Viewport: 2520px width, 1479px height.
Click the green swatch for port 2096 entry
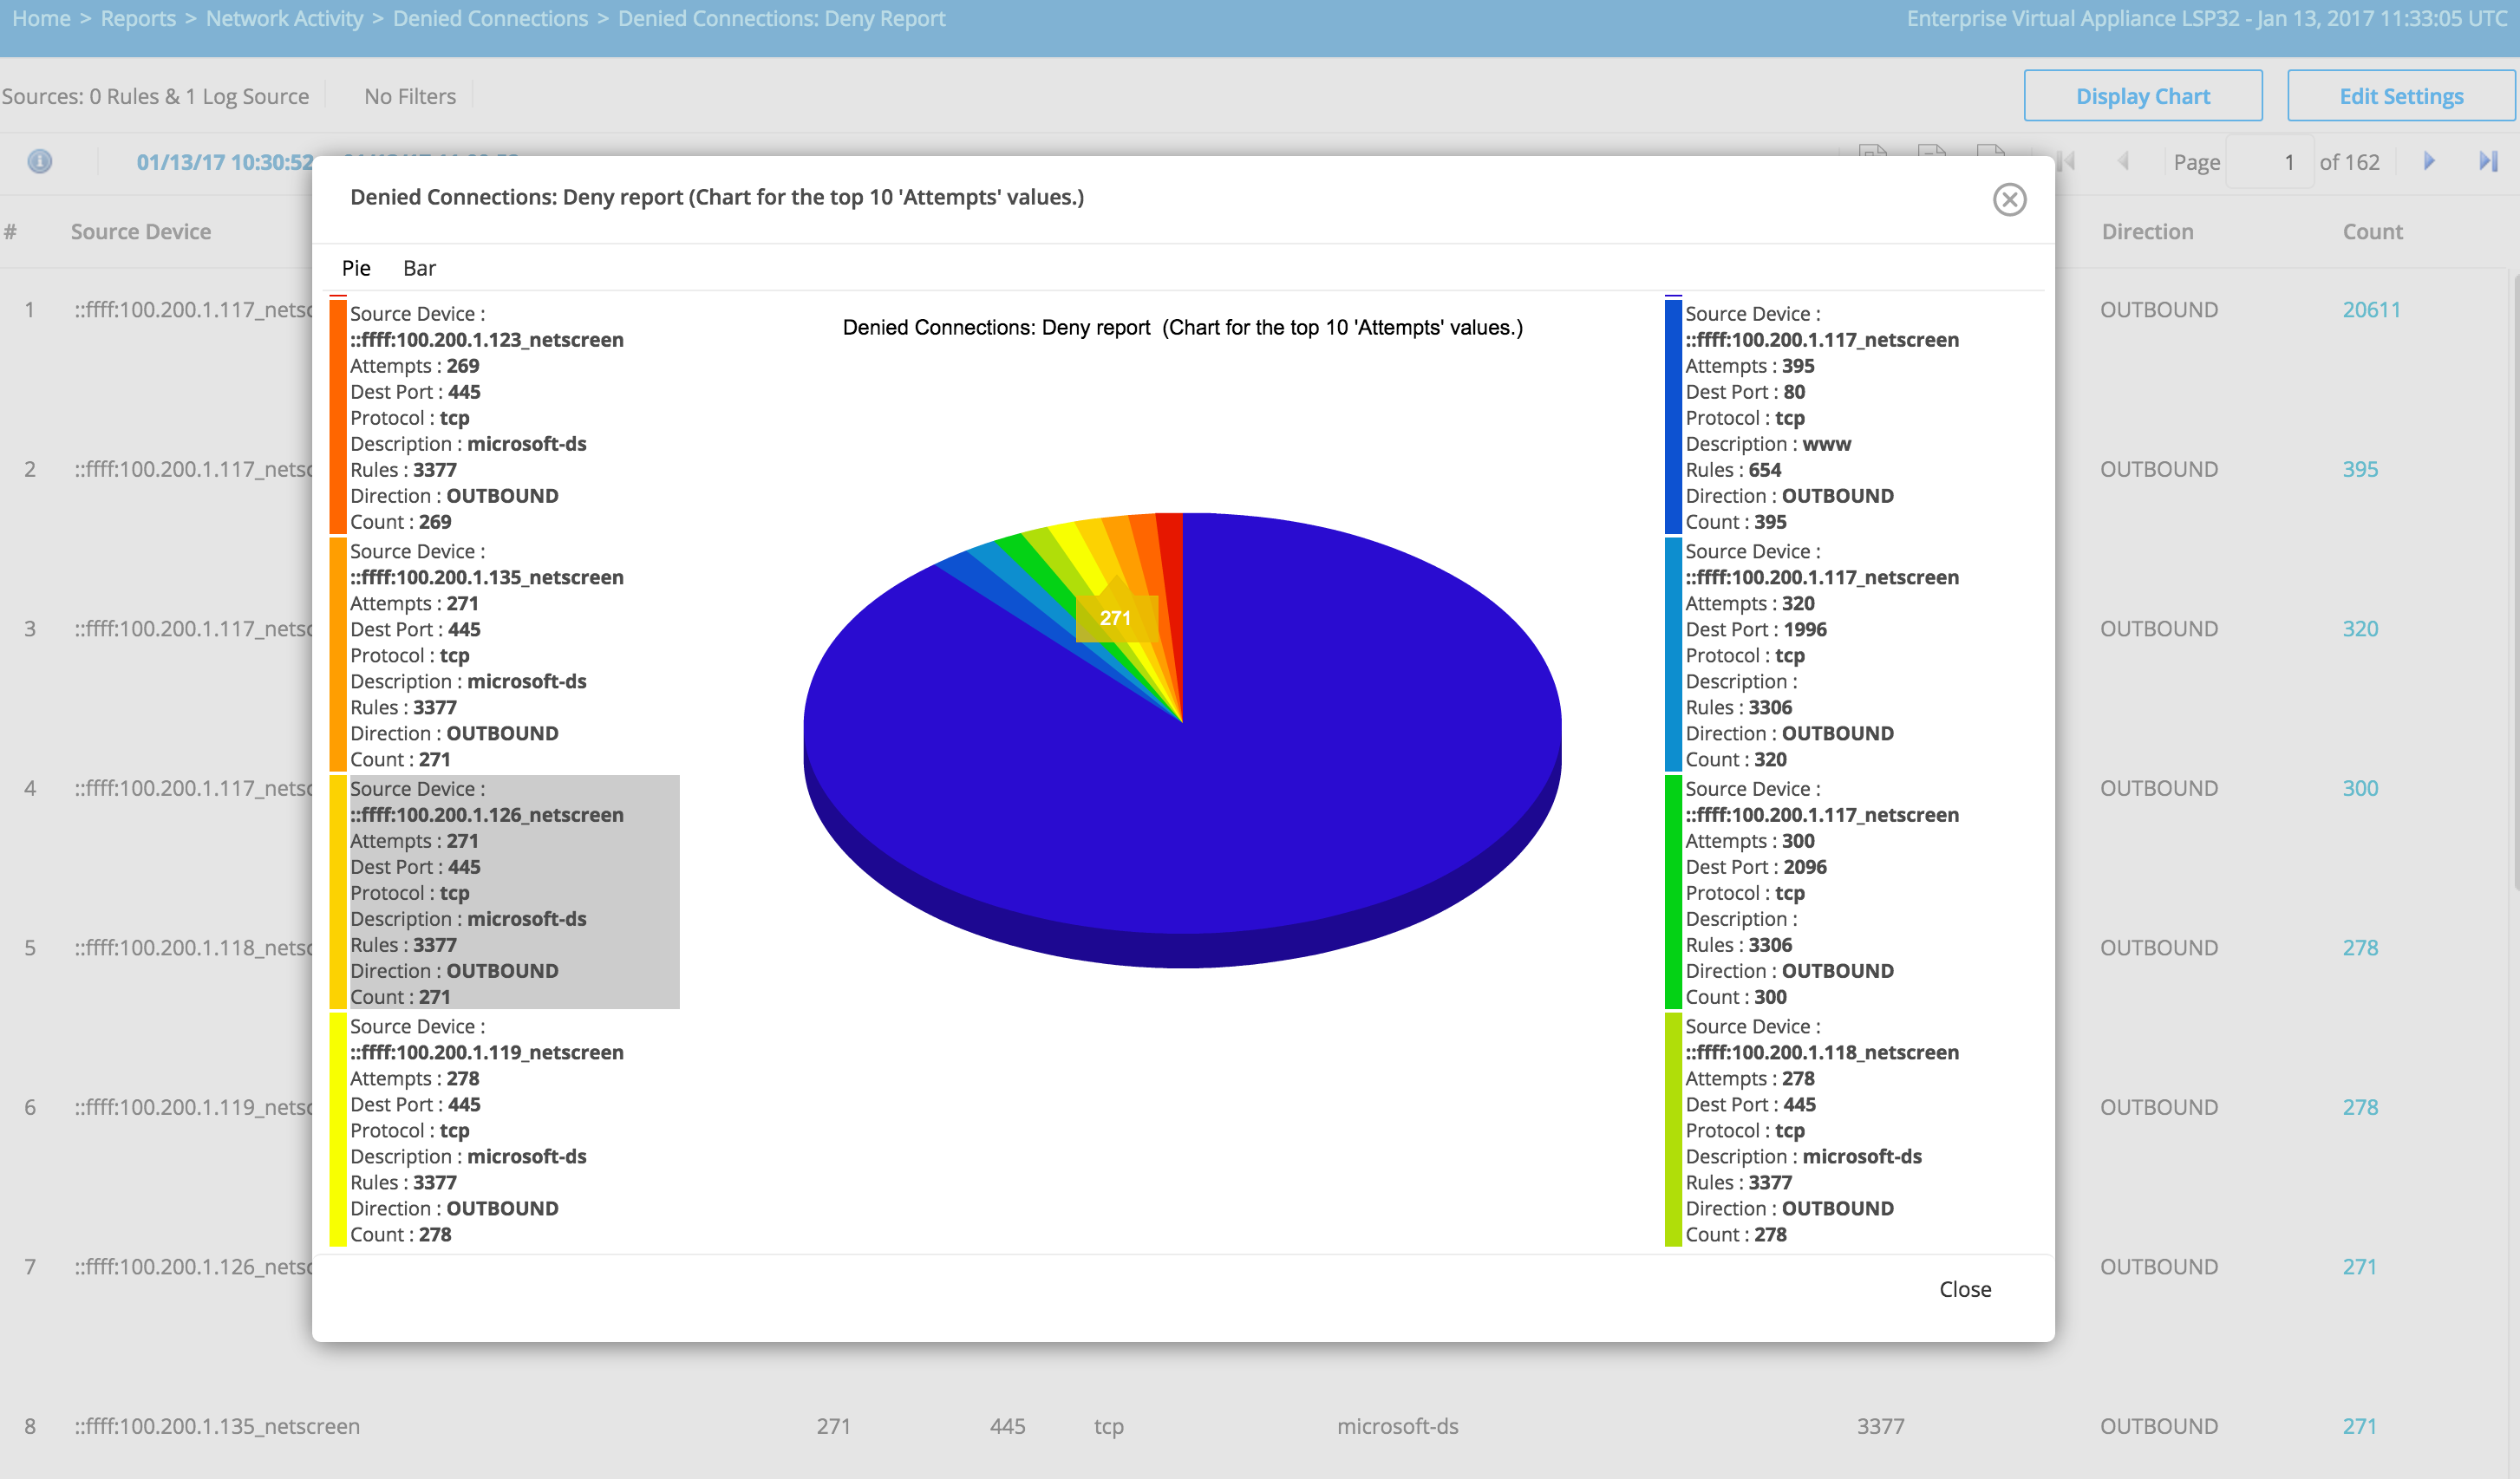coord(1673,892)
